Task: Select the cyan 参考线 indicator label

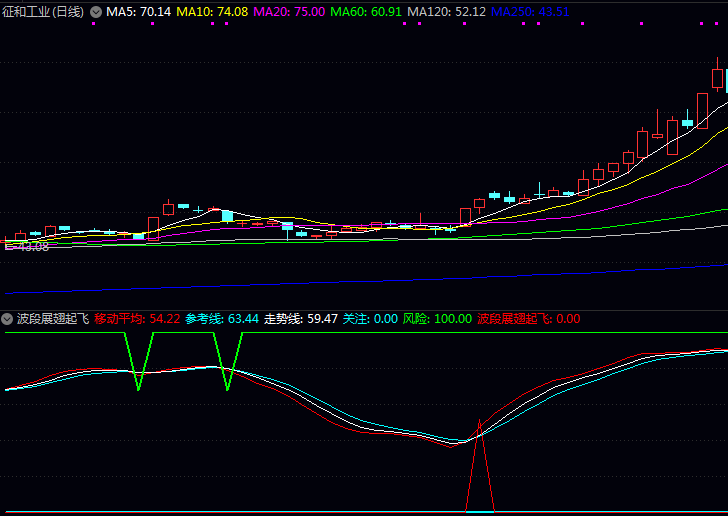Action: [222, 319]
